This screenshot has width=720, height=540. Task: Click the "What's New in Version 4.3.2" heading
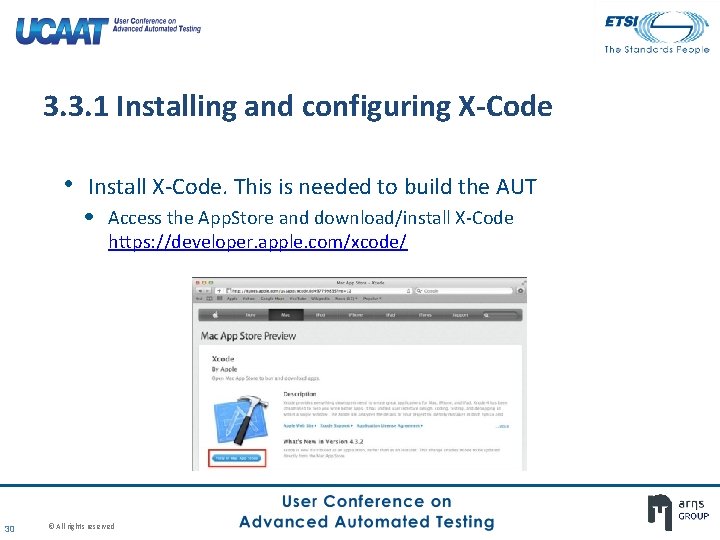click(x=323, y=441)
